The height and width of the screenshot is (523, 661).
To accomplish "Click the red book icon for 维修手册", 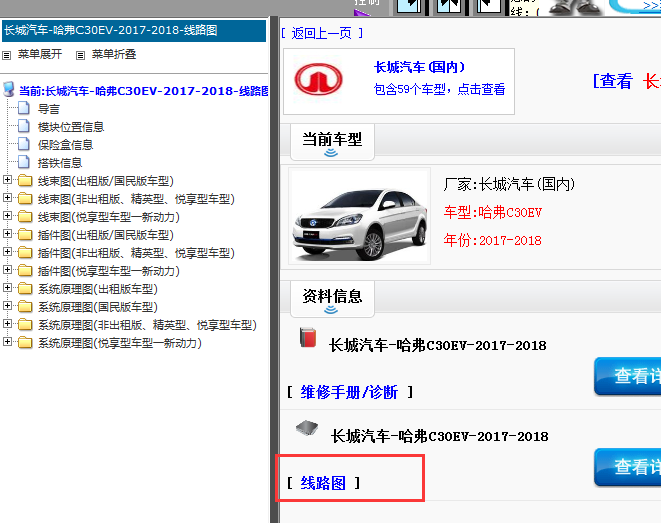I will (x=308, y=338).
